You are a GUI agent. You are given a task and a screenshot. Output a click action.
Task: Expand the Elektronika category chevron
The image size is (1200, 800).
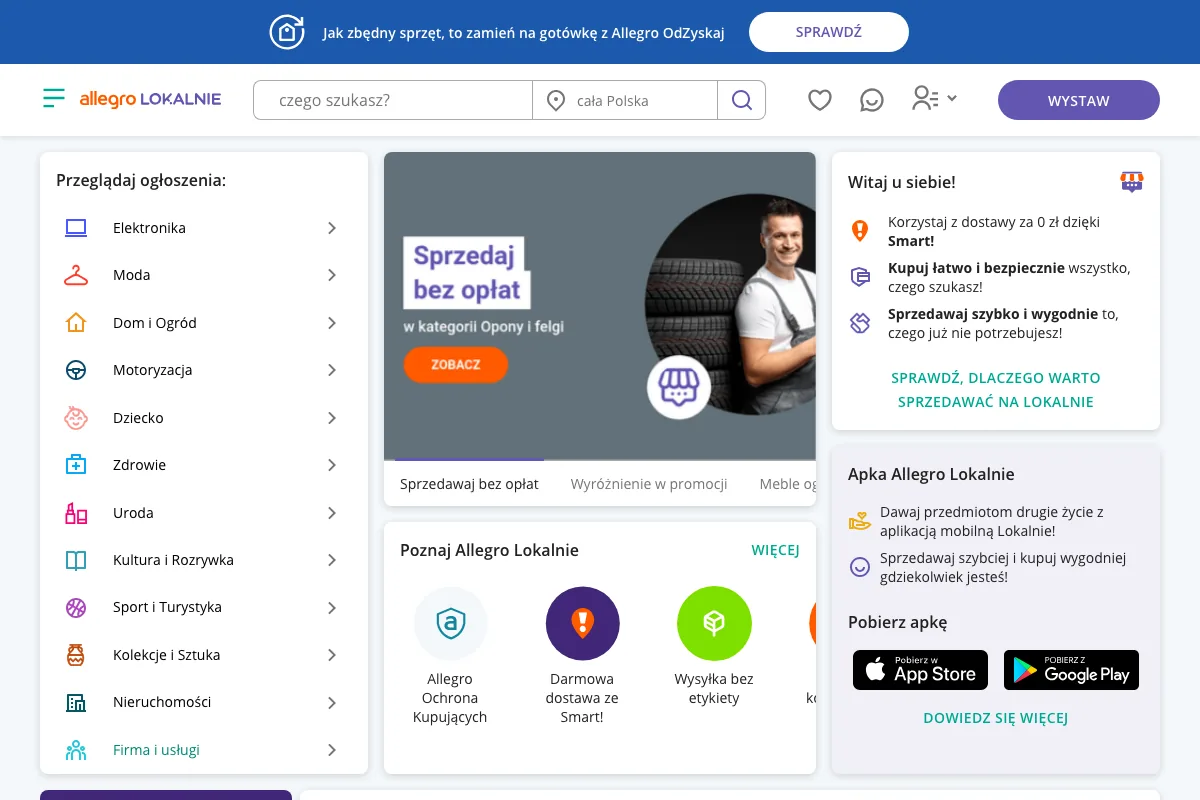click(x=332, y=228)
